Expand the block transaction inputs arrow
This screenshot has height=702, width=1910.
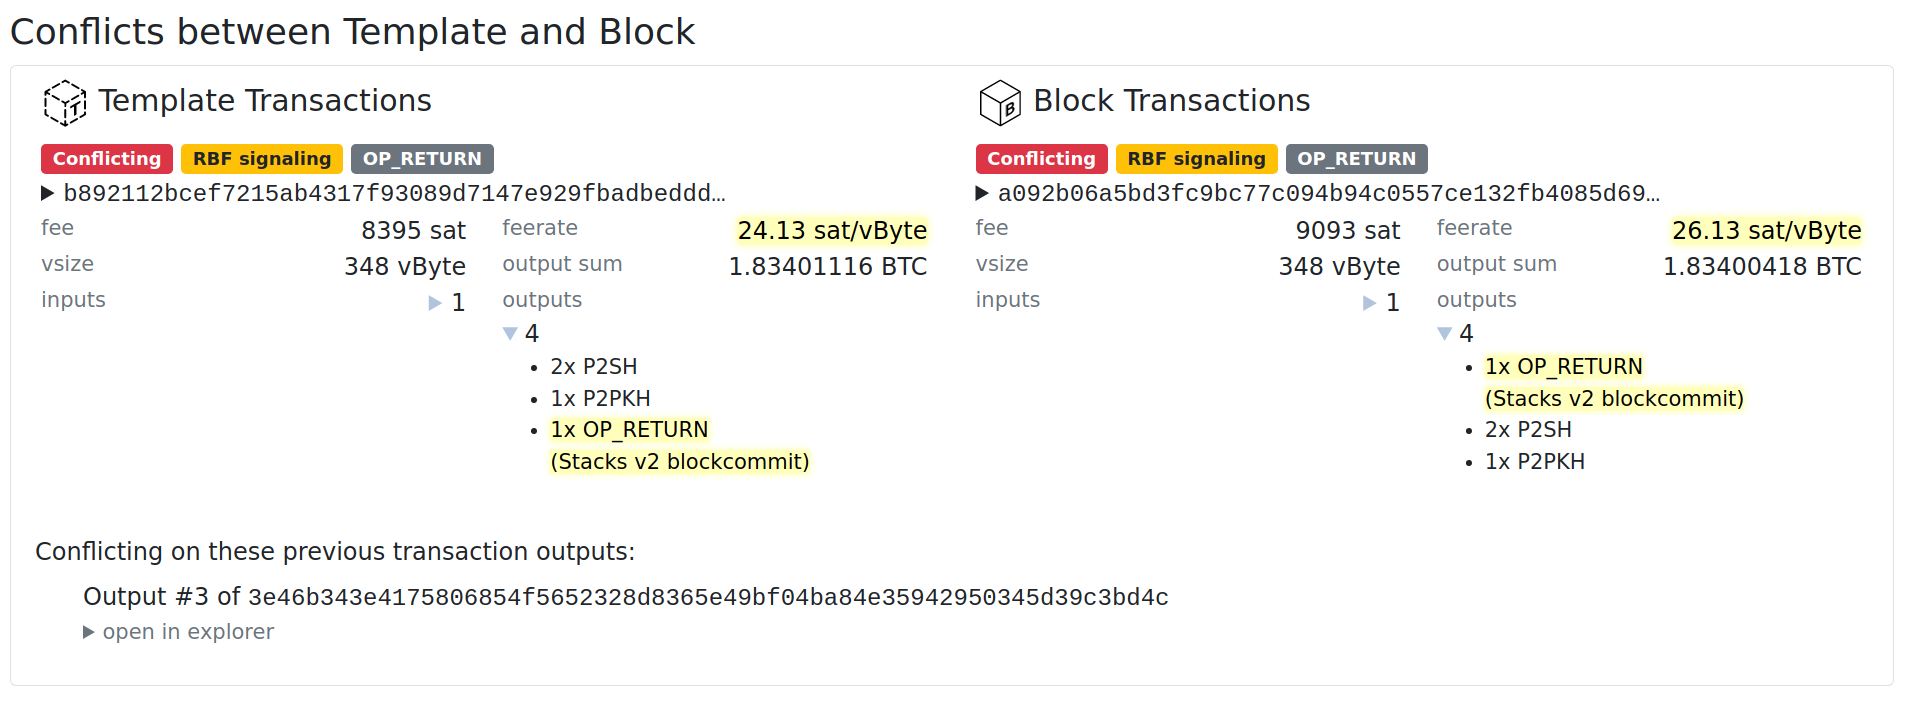(1370, 303)
